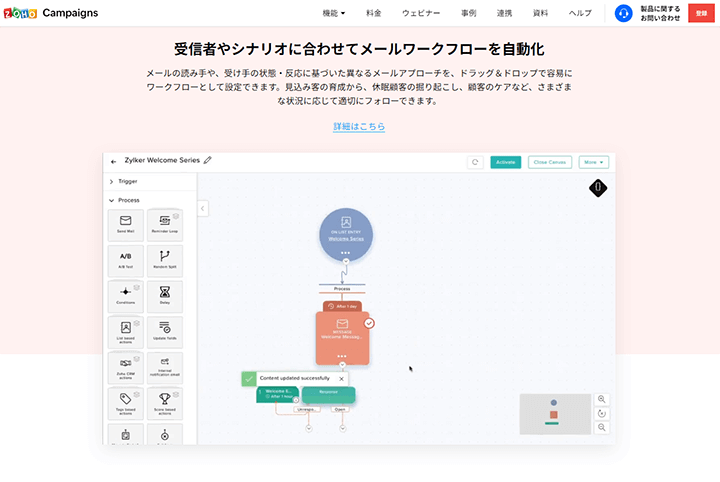Image resolution: width=720 pixels, height=482 pixels.
Task: Expand the arrow below On List Entry node
Action: pyautogui.click(x=346, y=261)
